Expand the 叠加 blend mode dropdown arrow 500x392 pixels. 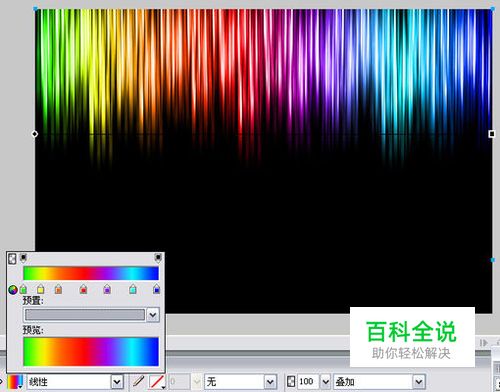click(x=419, y=382)
